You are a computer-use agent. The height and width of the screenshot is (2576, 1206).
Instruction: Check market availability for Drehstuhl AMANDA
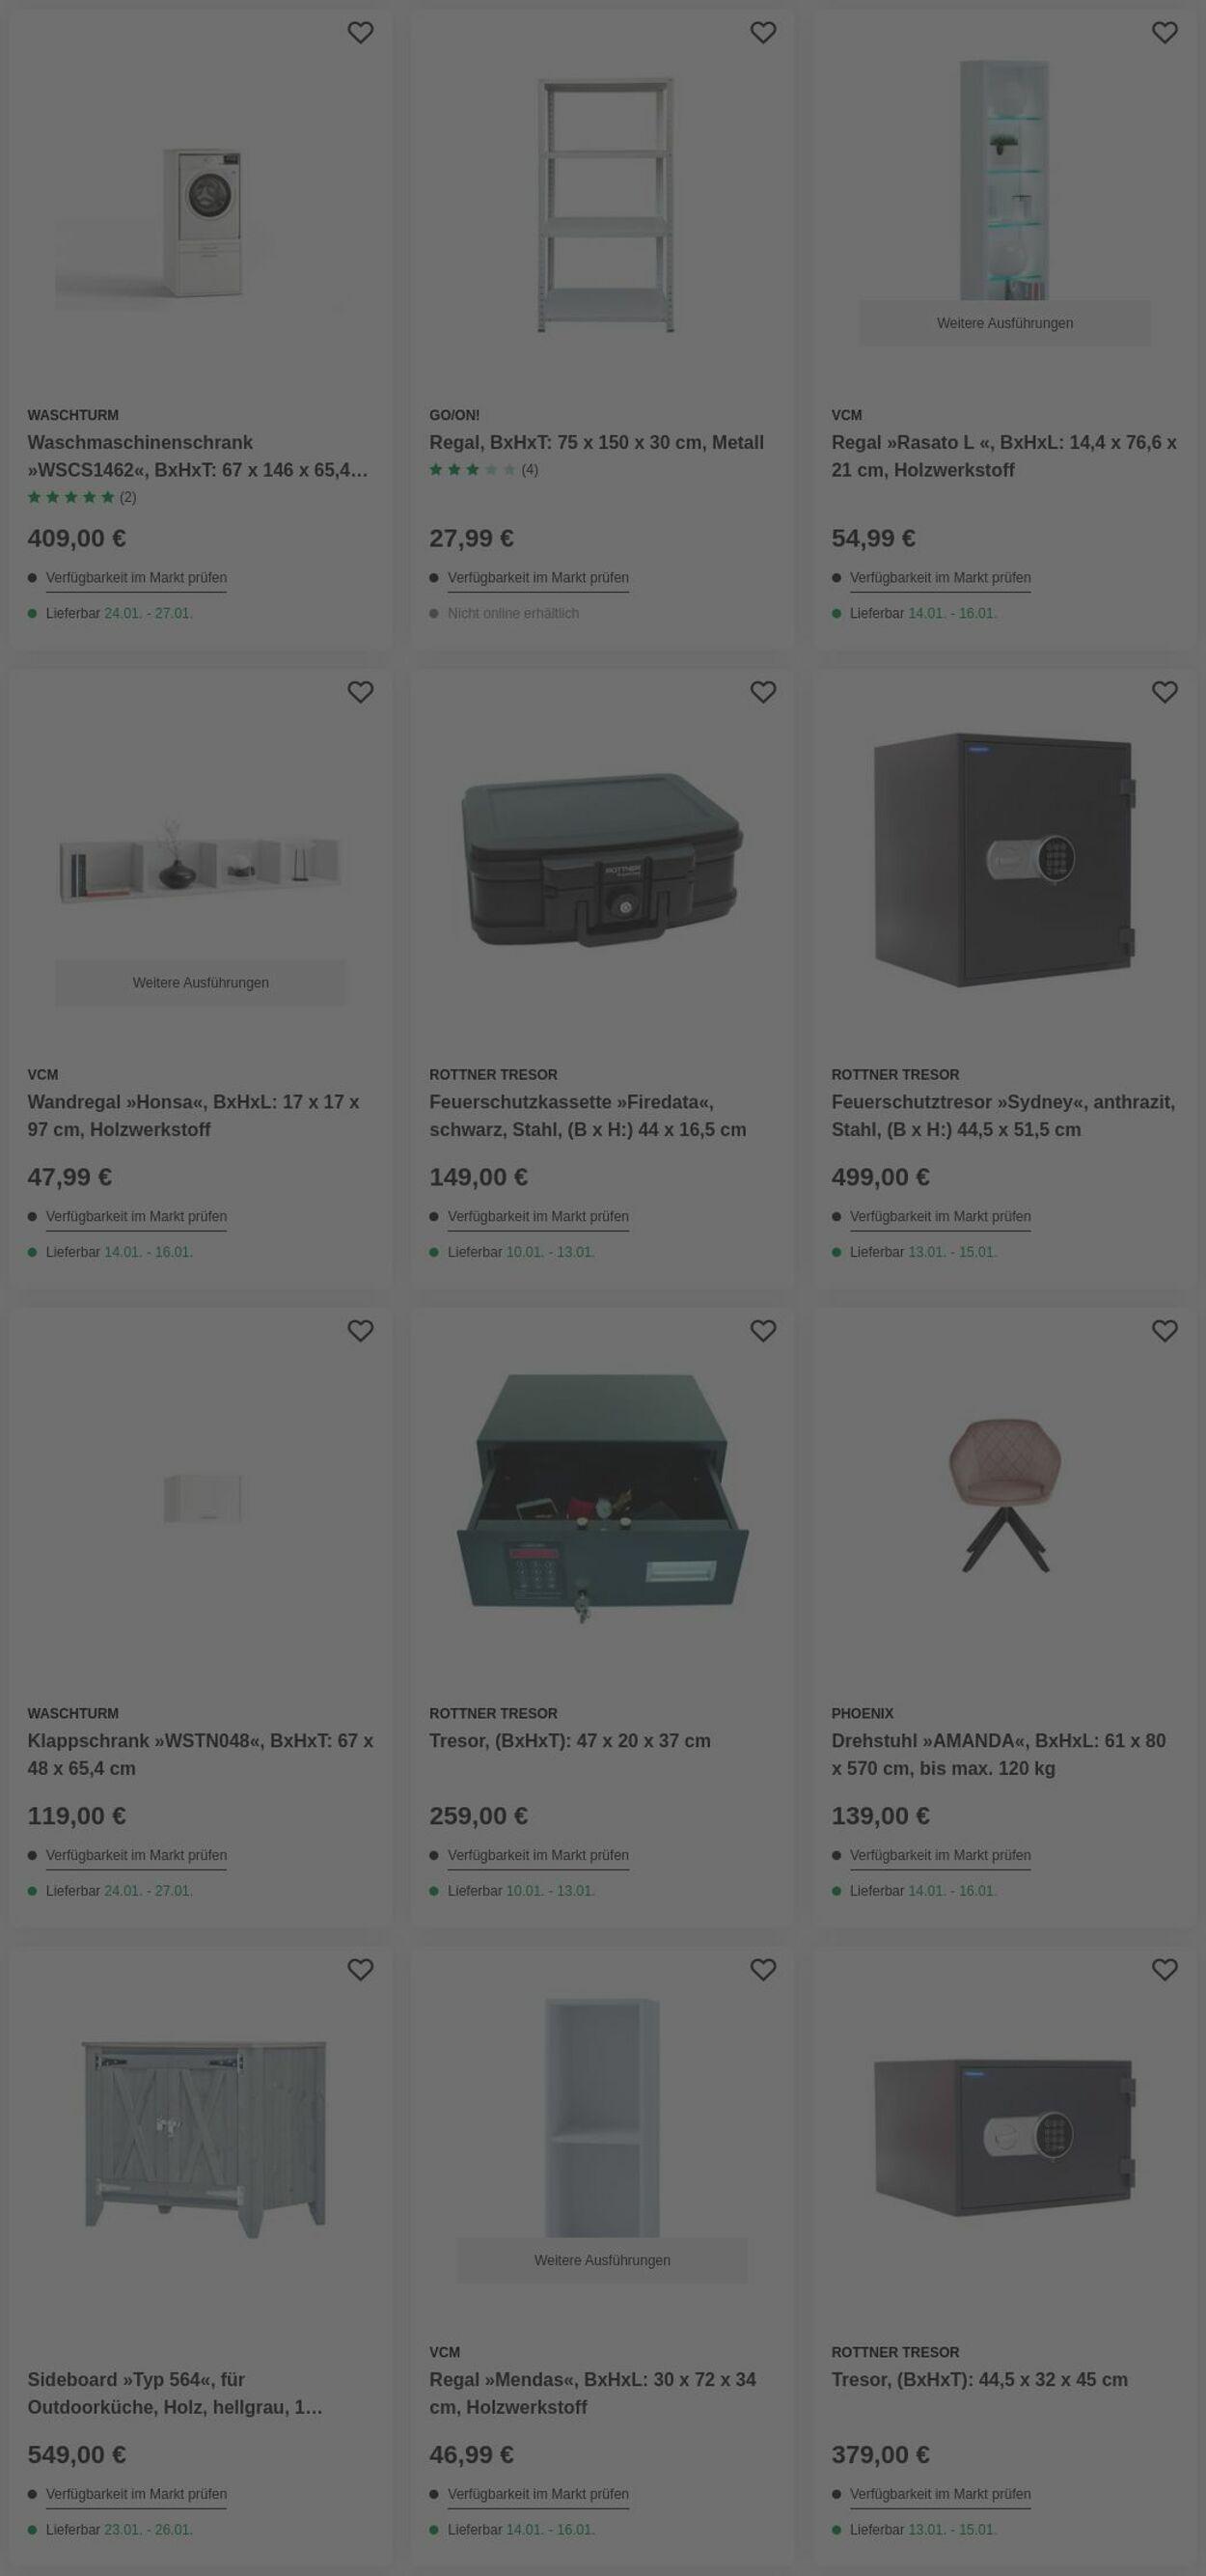(940, 1856)
